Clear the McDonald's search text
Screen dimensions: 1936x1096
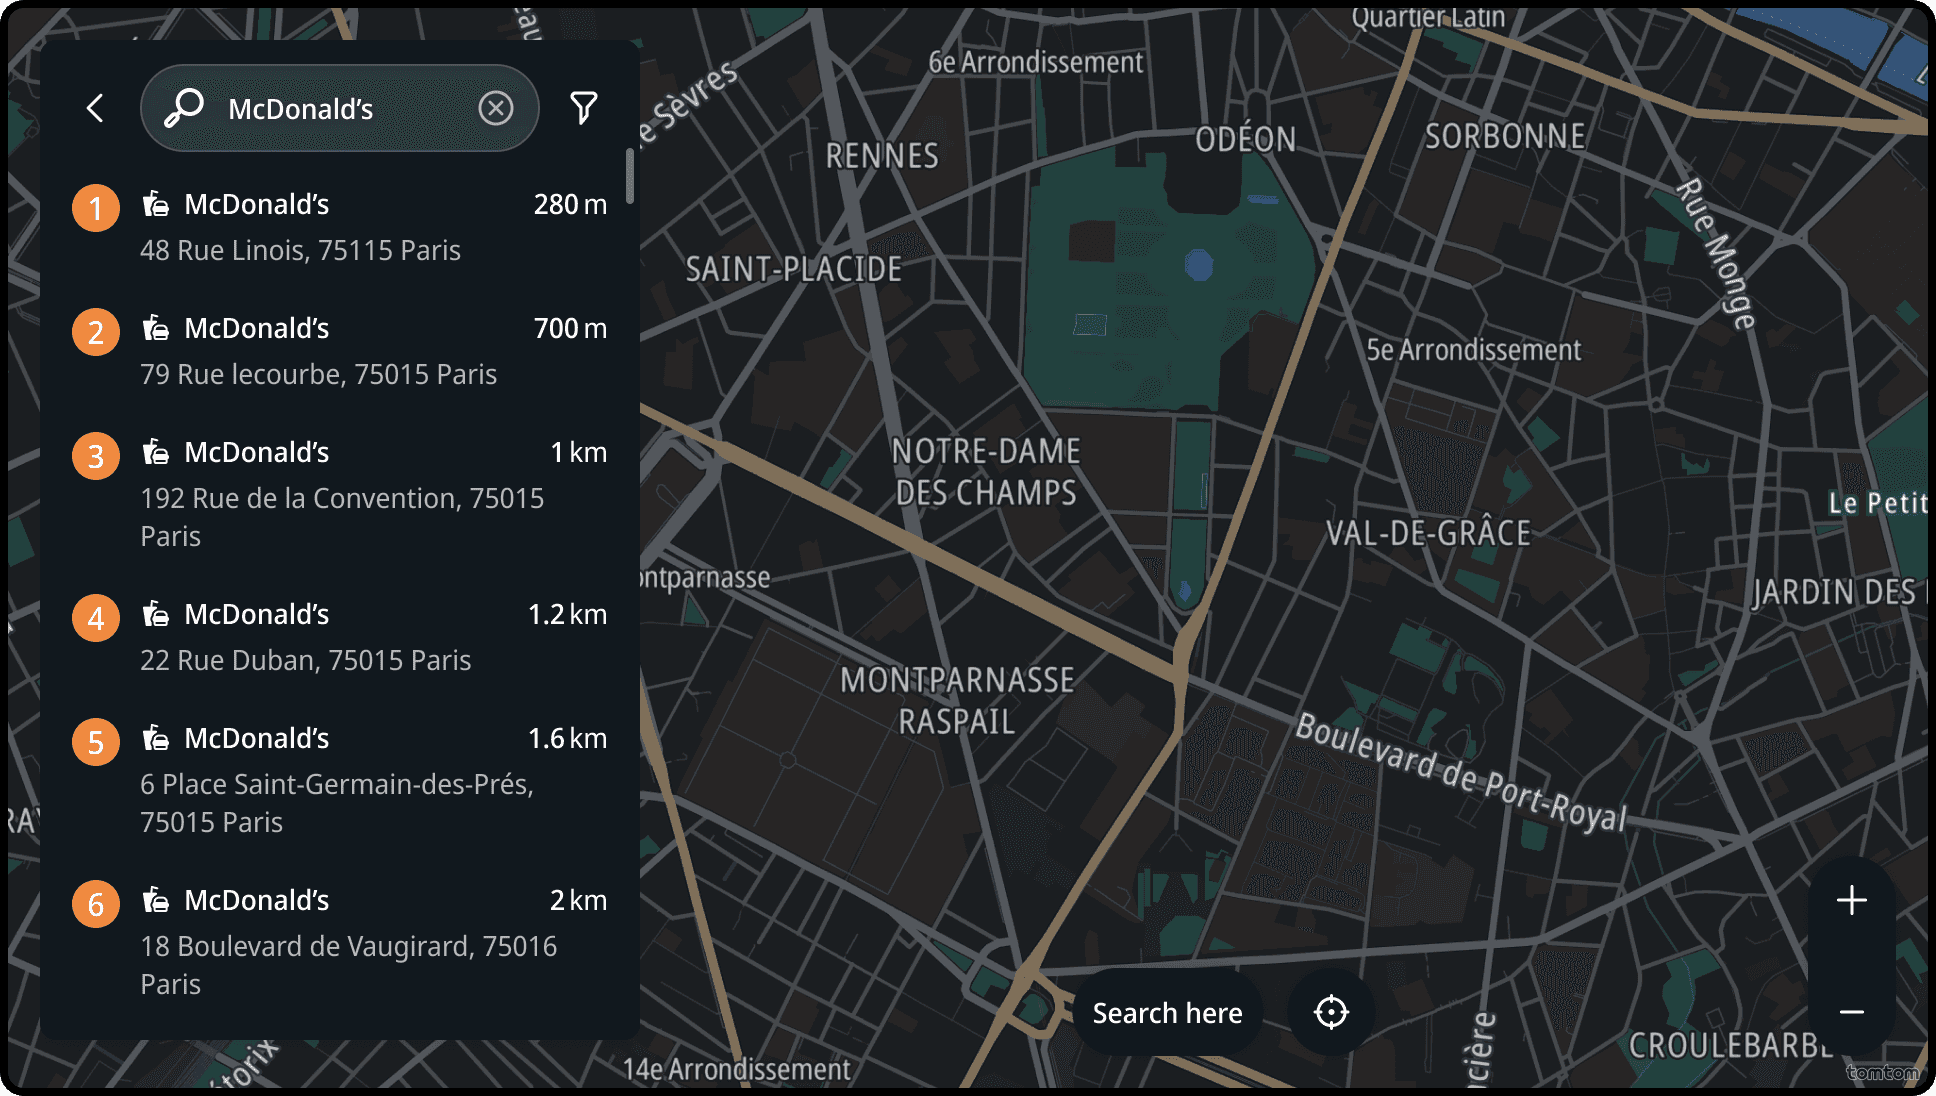(x=496, y=108)
